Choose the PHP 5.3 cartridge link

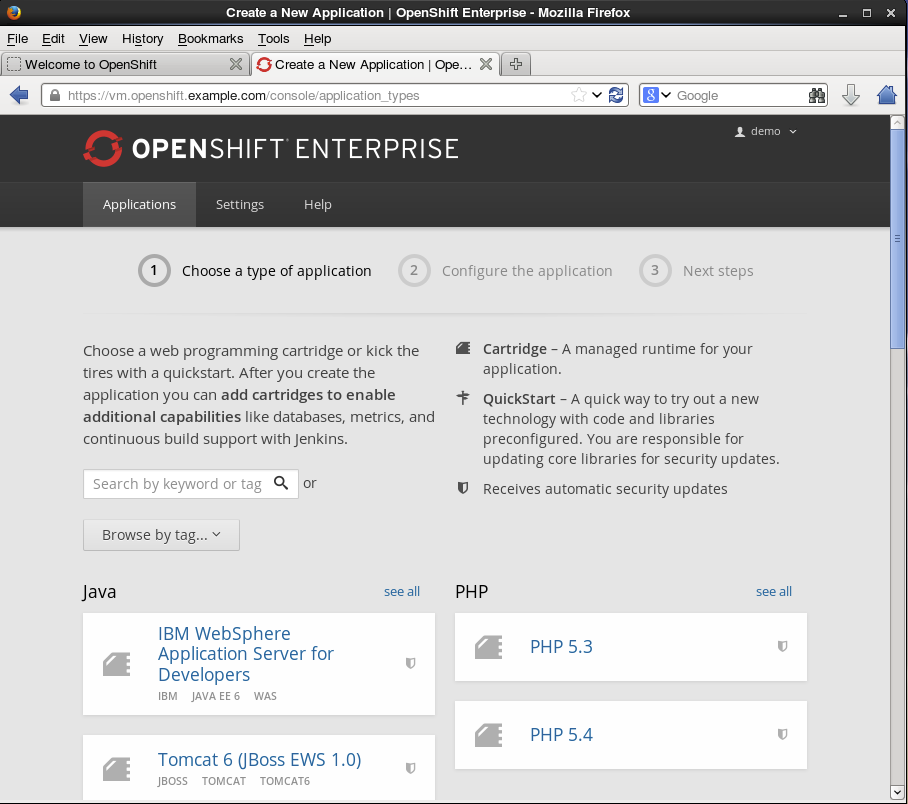tap(561, 646)
